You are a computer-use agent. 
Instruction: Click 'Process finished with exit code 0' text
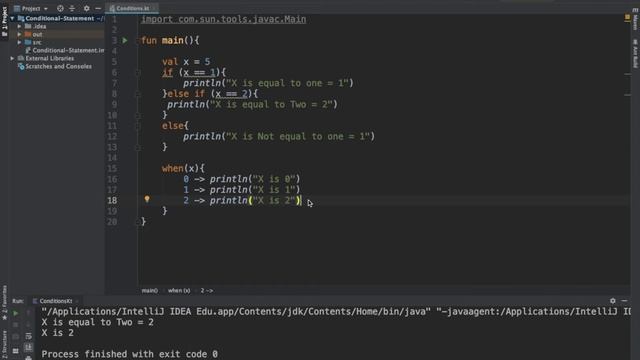[129, 354]
